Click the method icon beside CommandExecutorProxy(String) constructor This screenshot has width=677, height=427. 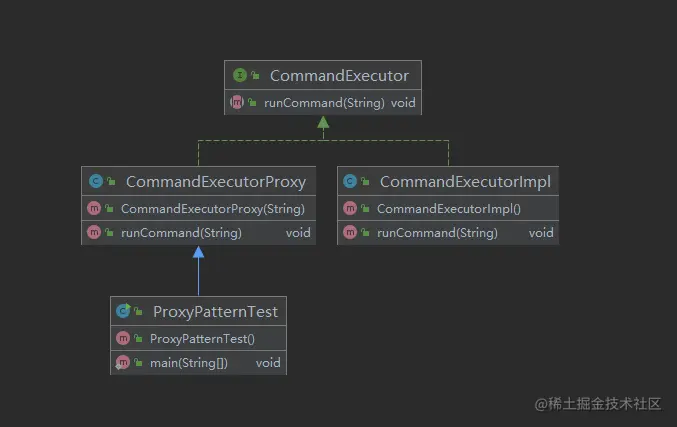coord(94,208)
